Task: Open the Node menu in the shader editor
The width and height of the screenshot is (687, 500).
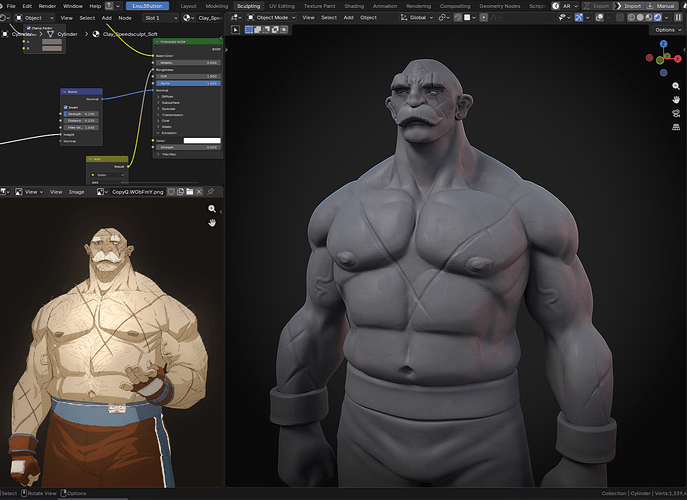Action: pos(125,18)
